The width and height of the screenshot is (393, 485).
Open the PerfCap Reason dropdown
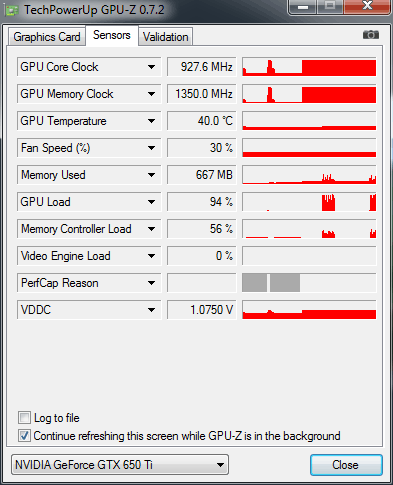click(x=151, y=283)
